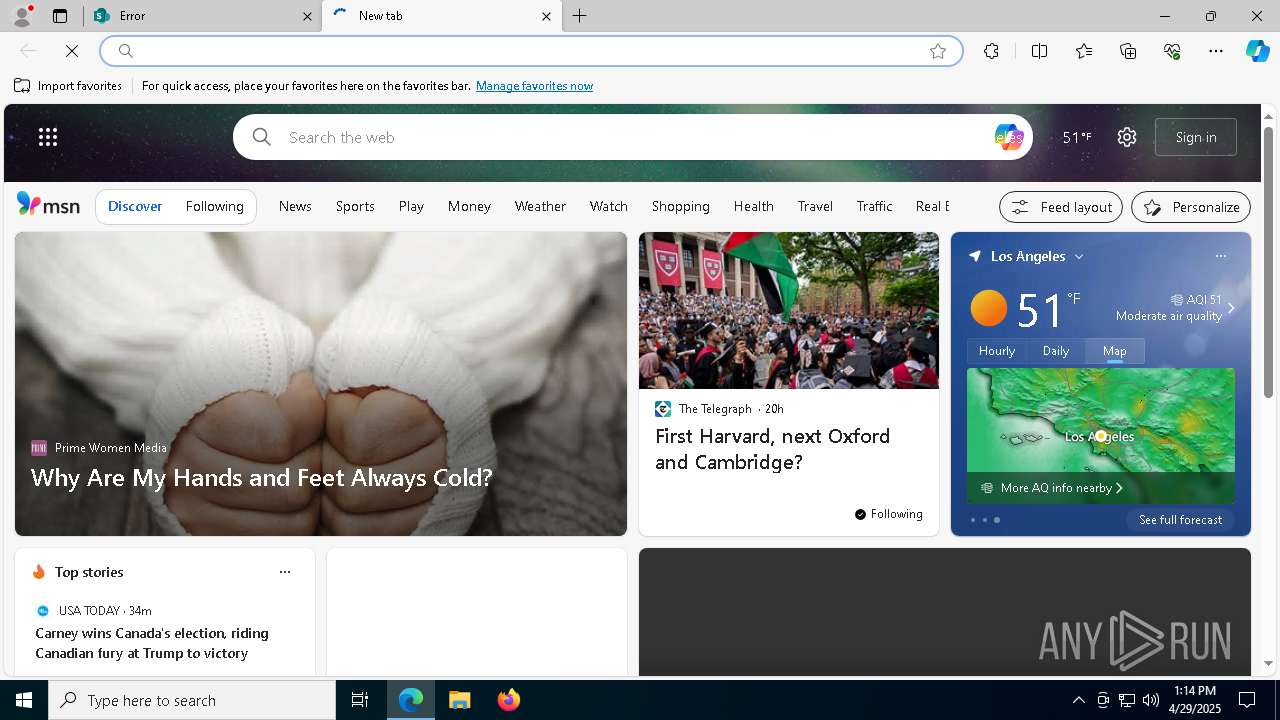The height and width of the screenshot is (720, 1280).
Task: Open the Harvard protest story image
Action: [x=789, y=310]
